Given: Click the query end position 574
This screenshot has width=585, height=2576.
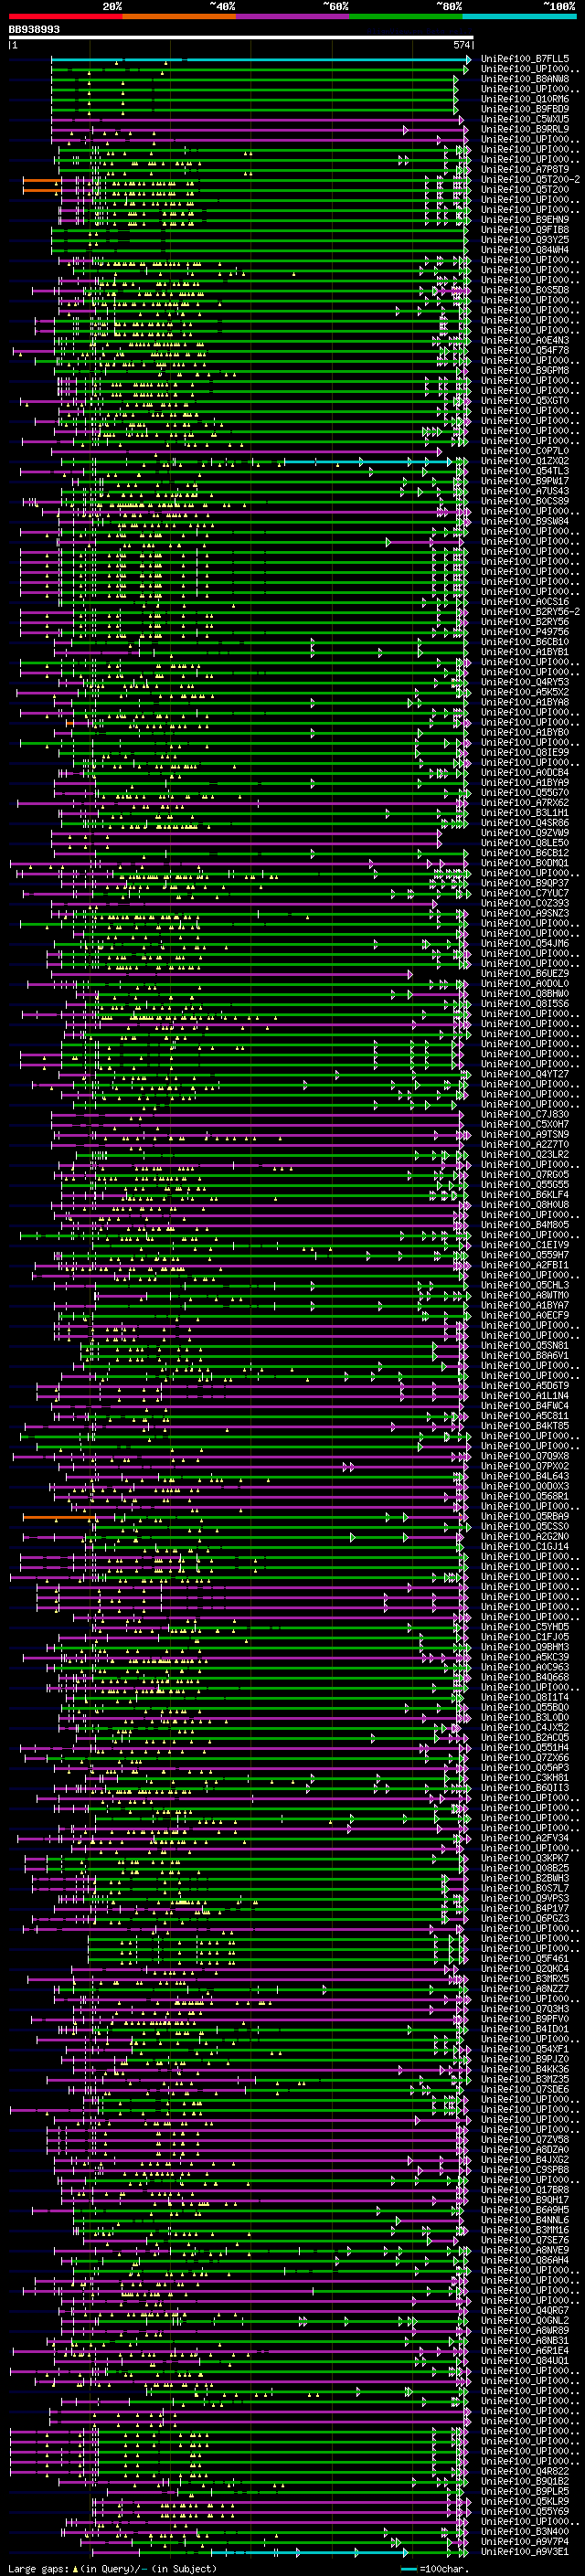Looking at the screenshot, I should 461,46.
